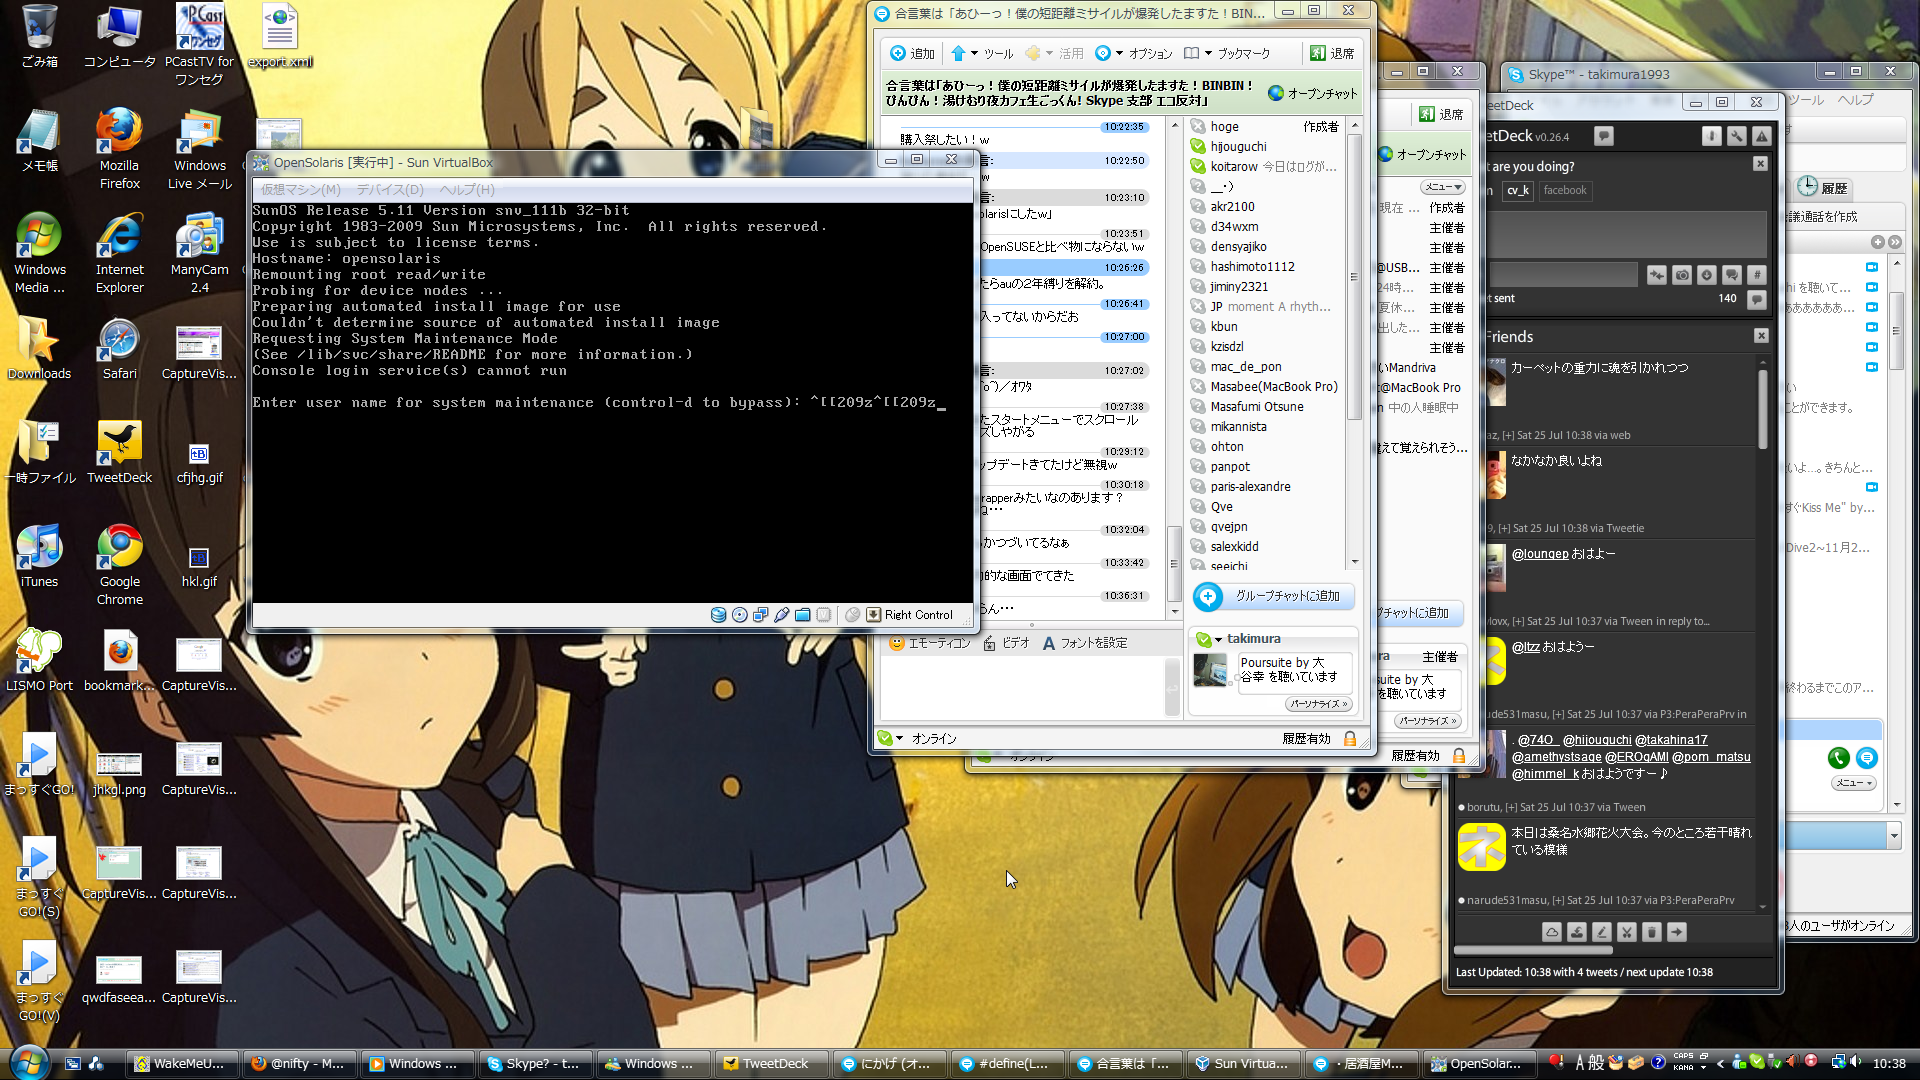This screenshot has width=1920, height=1080.
Task: Toggle the cv_k account button in TweetDeck
Action: click(1518, 190)
